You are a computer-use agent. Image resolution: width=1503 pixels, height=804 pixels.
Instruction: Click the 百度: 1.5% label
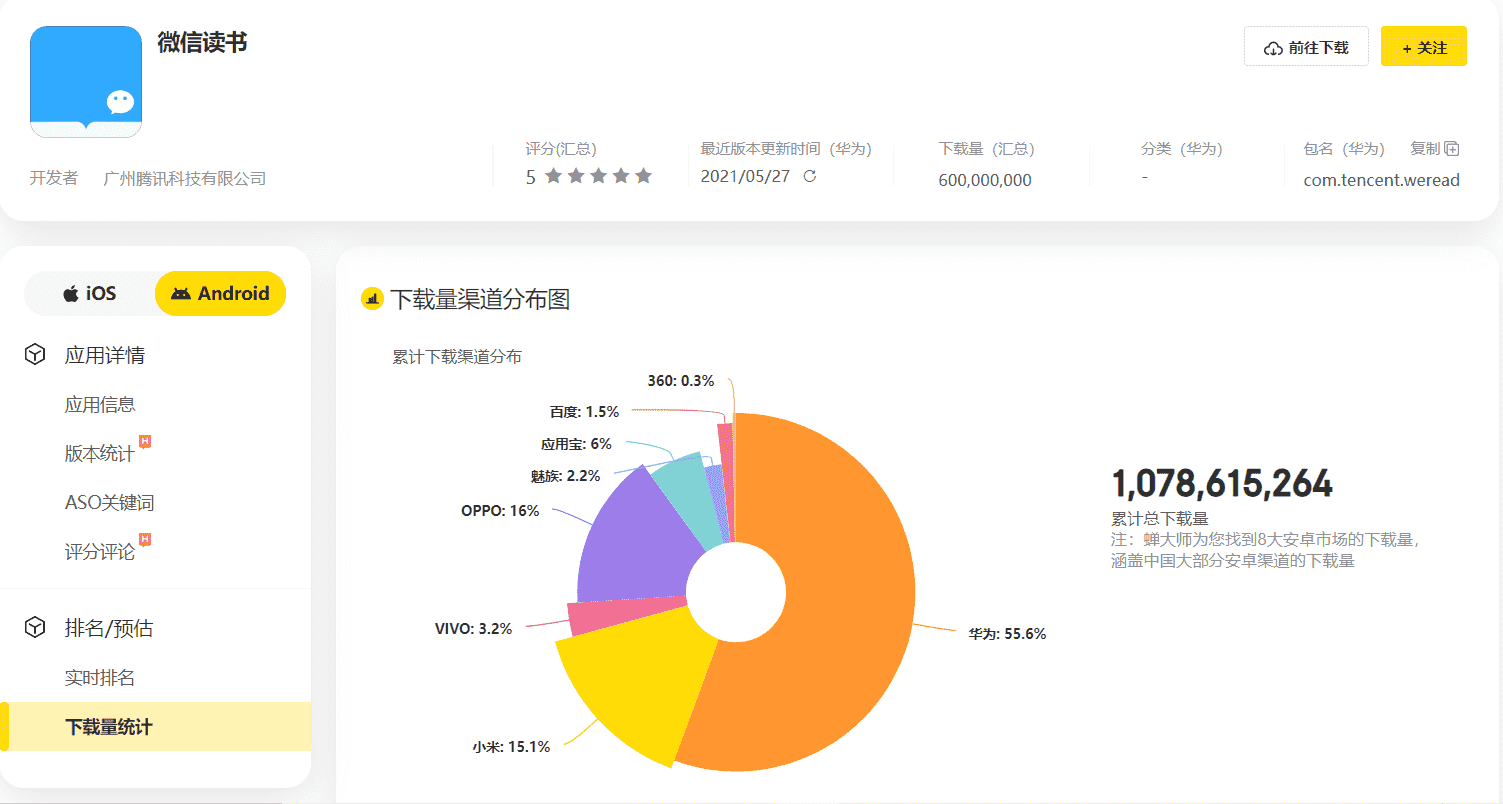(x=584, y=412)
